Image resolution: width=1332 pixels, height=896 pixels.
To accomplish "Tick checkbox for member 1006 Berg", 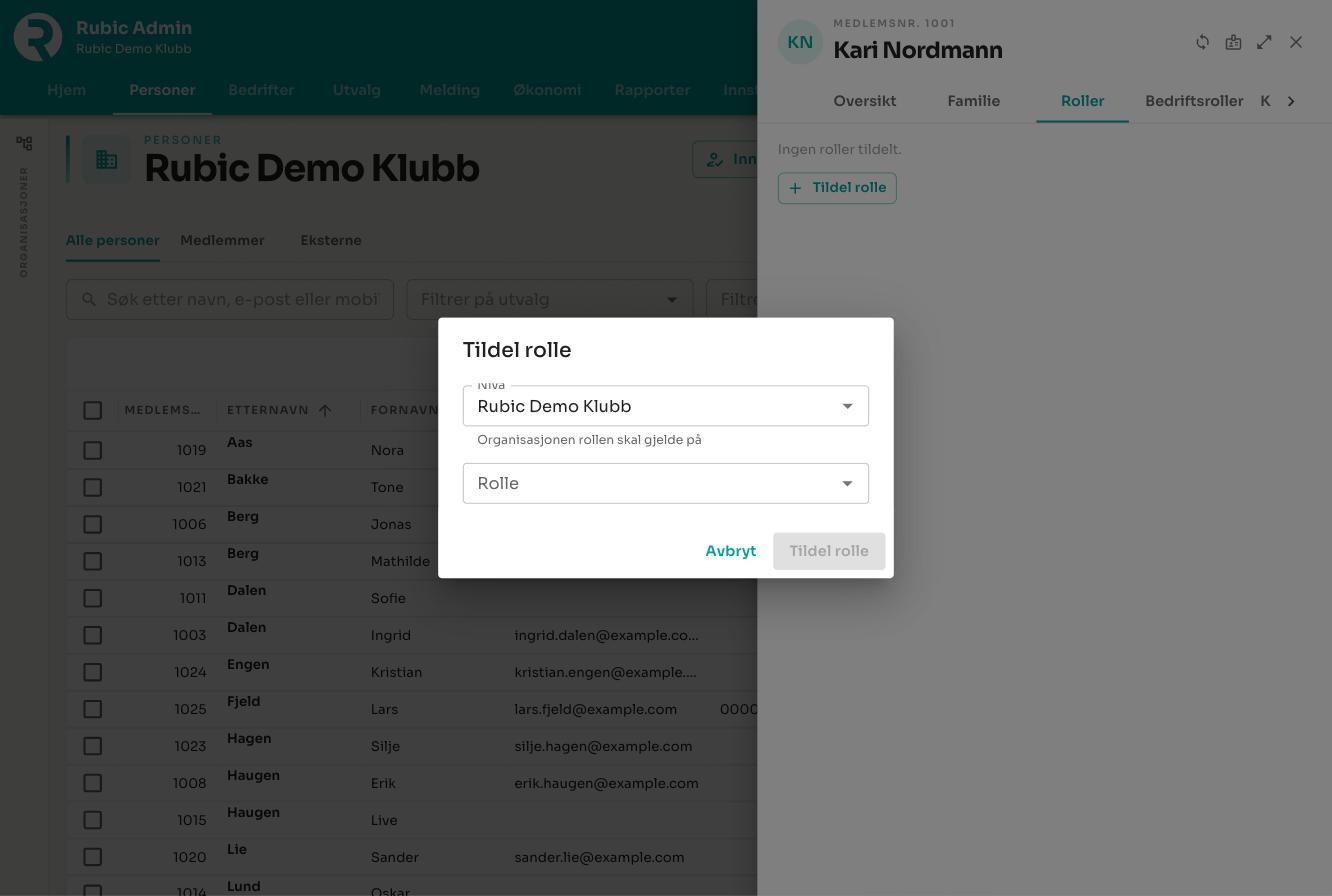I will coord(93,524).
